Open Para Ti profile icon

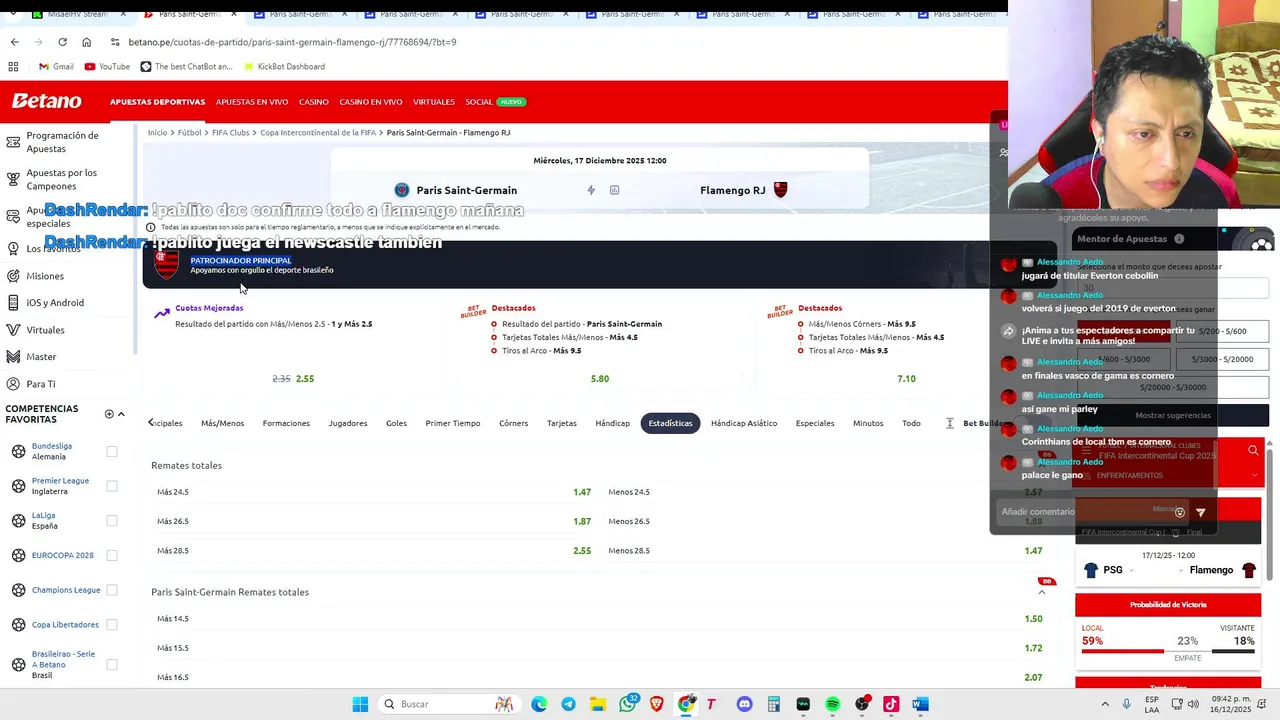click(13, 384)
